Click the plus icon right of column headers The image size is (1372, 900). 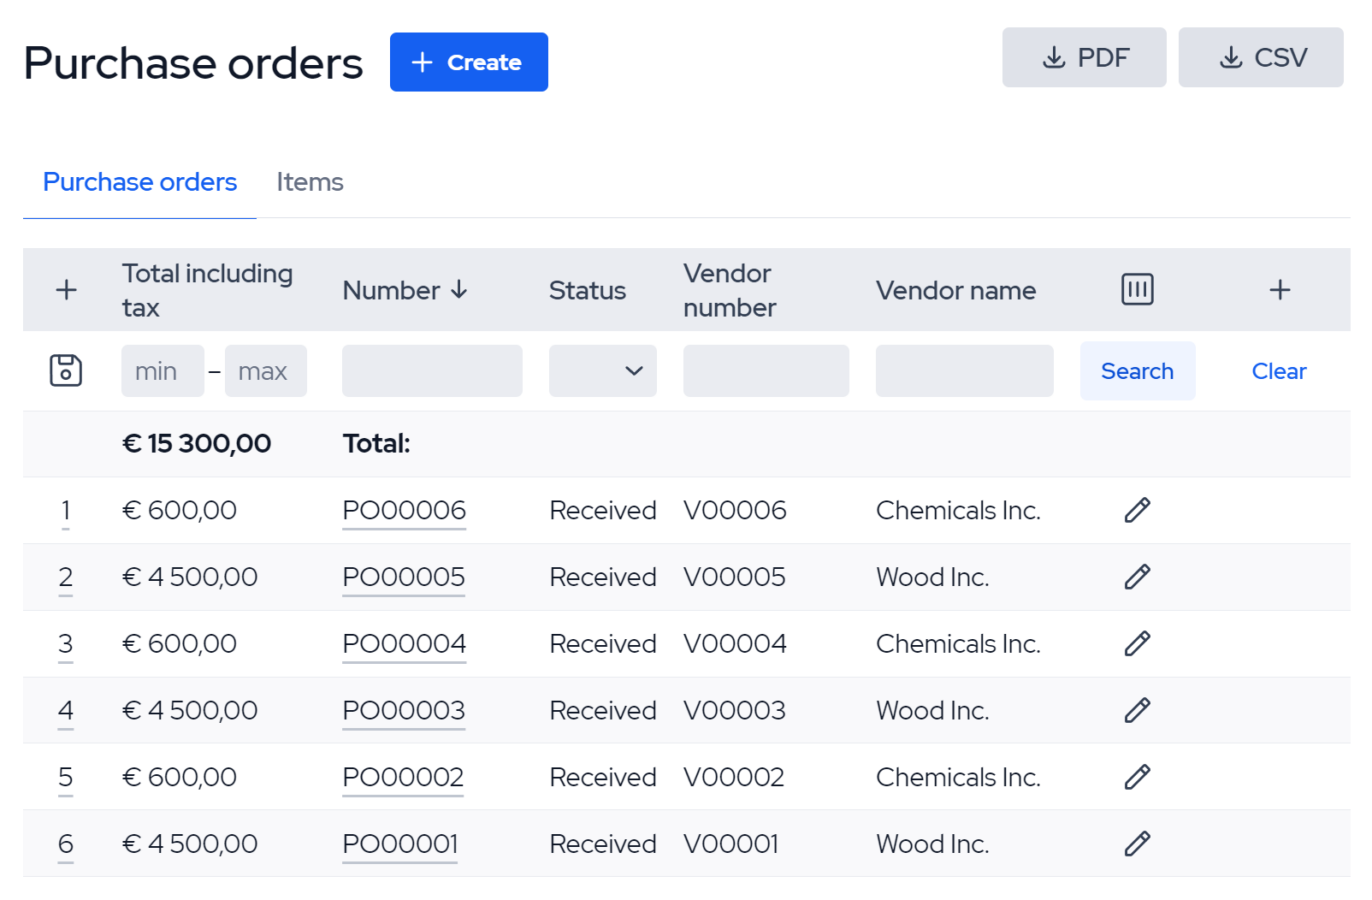1279,289
